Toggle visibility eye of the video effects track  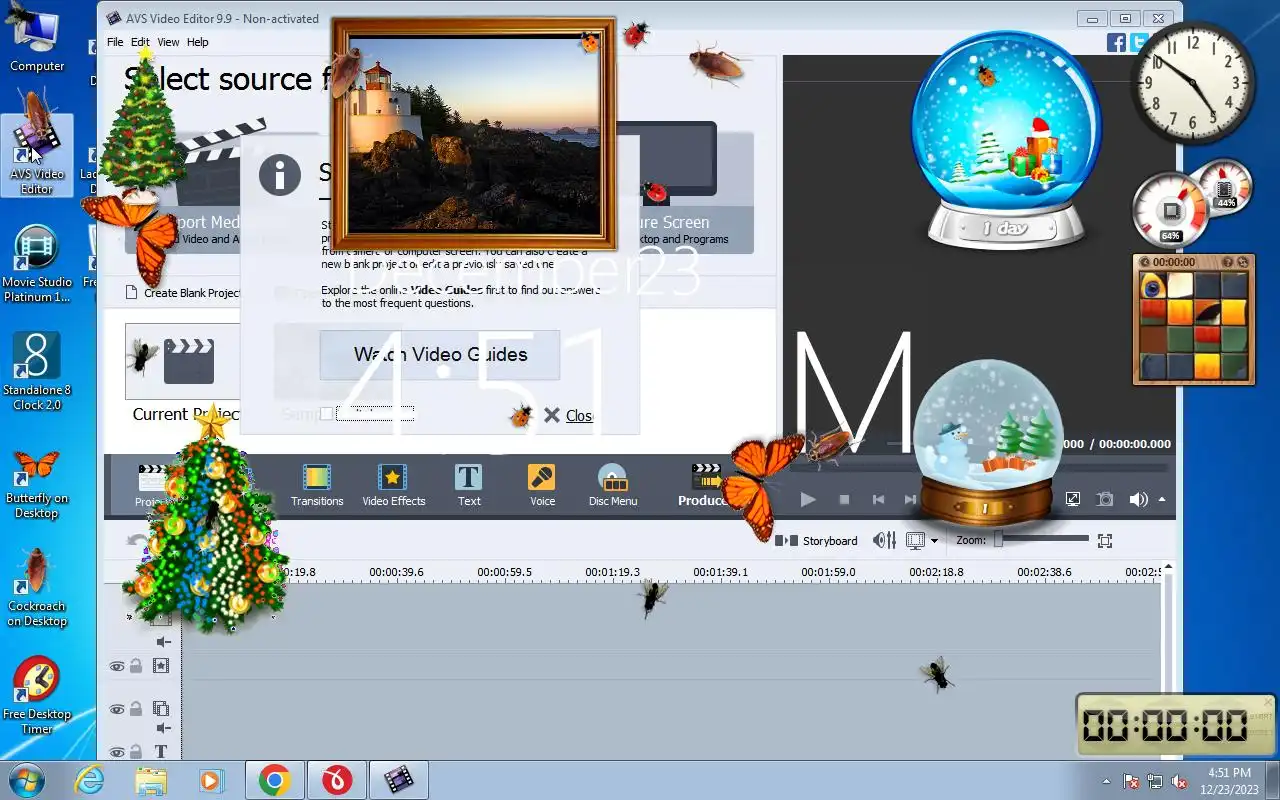coord(117,666)
